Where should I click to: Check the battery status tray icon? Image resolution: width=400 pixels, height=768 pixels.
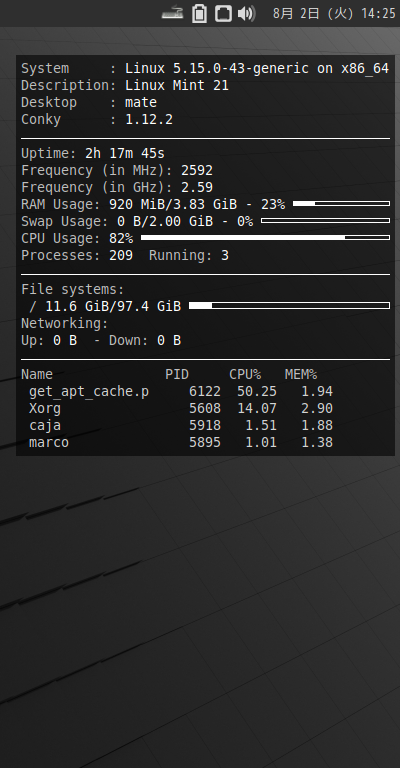[199, 13]
